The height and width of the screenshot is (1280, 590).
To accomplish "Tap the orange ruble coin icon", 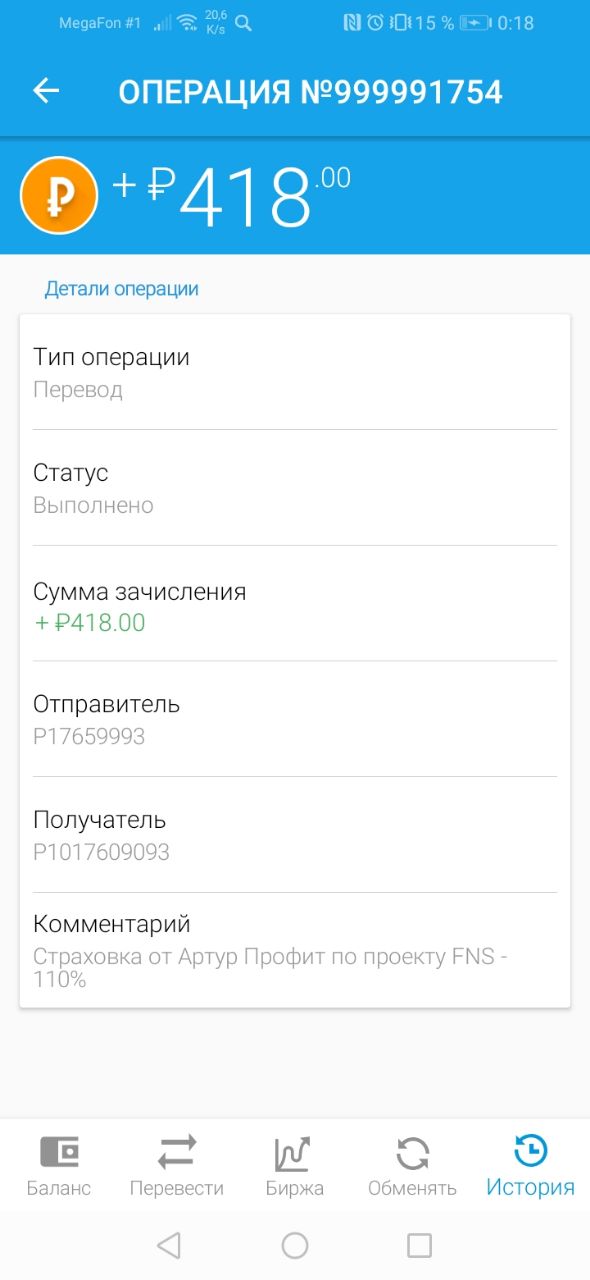I will [59, 195].
